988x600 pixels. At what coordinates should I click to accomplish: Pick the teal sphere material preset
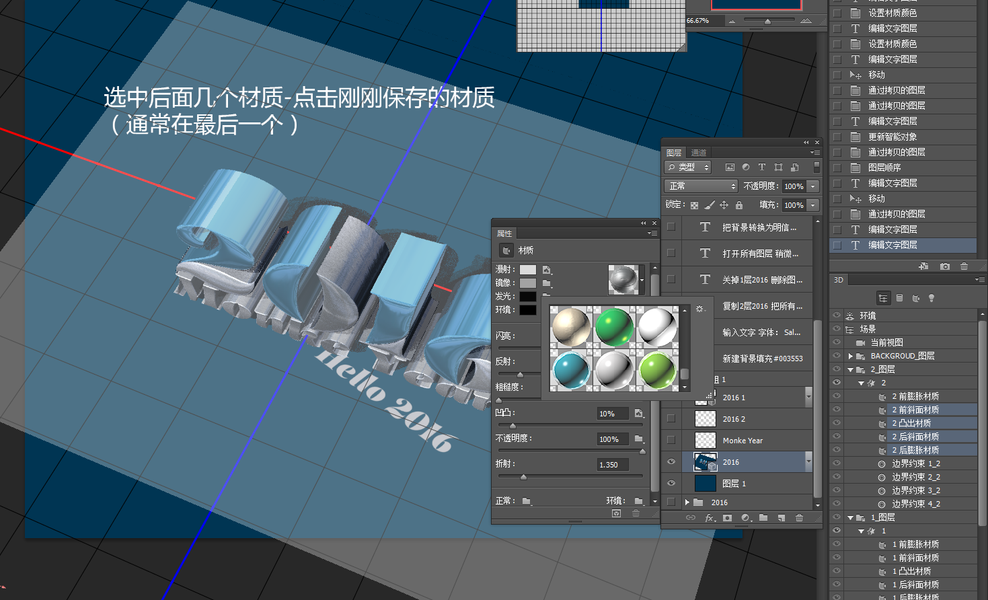coord(571,371)
